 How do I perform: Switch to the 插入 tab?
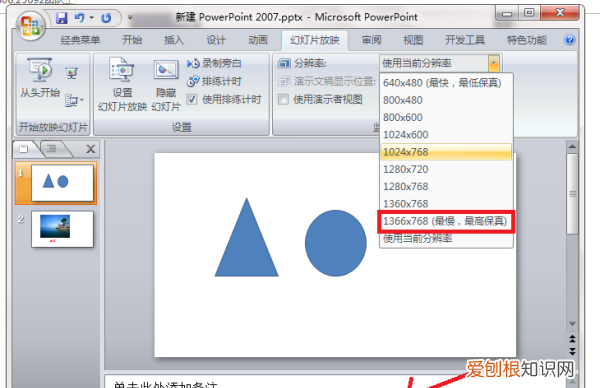click(174, 40)
